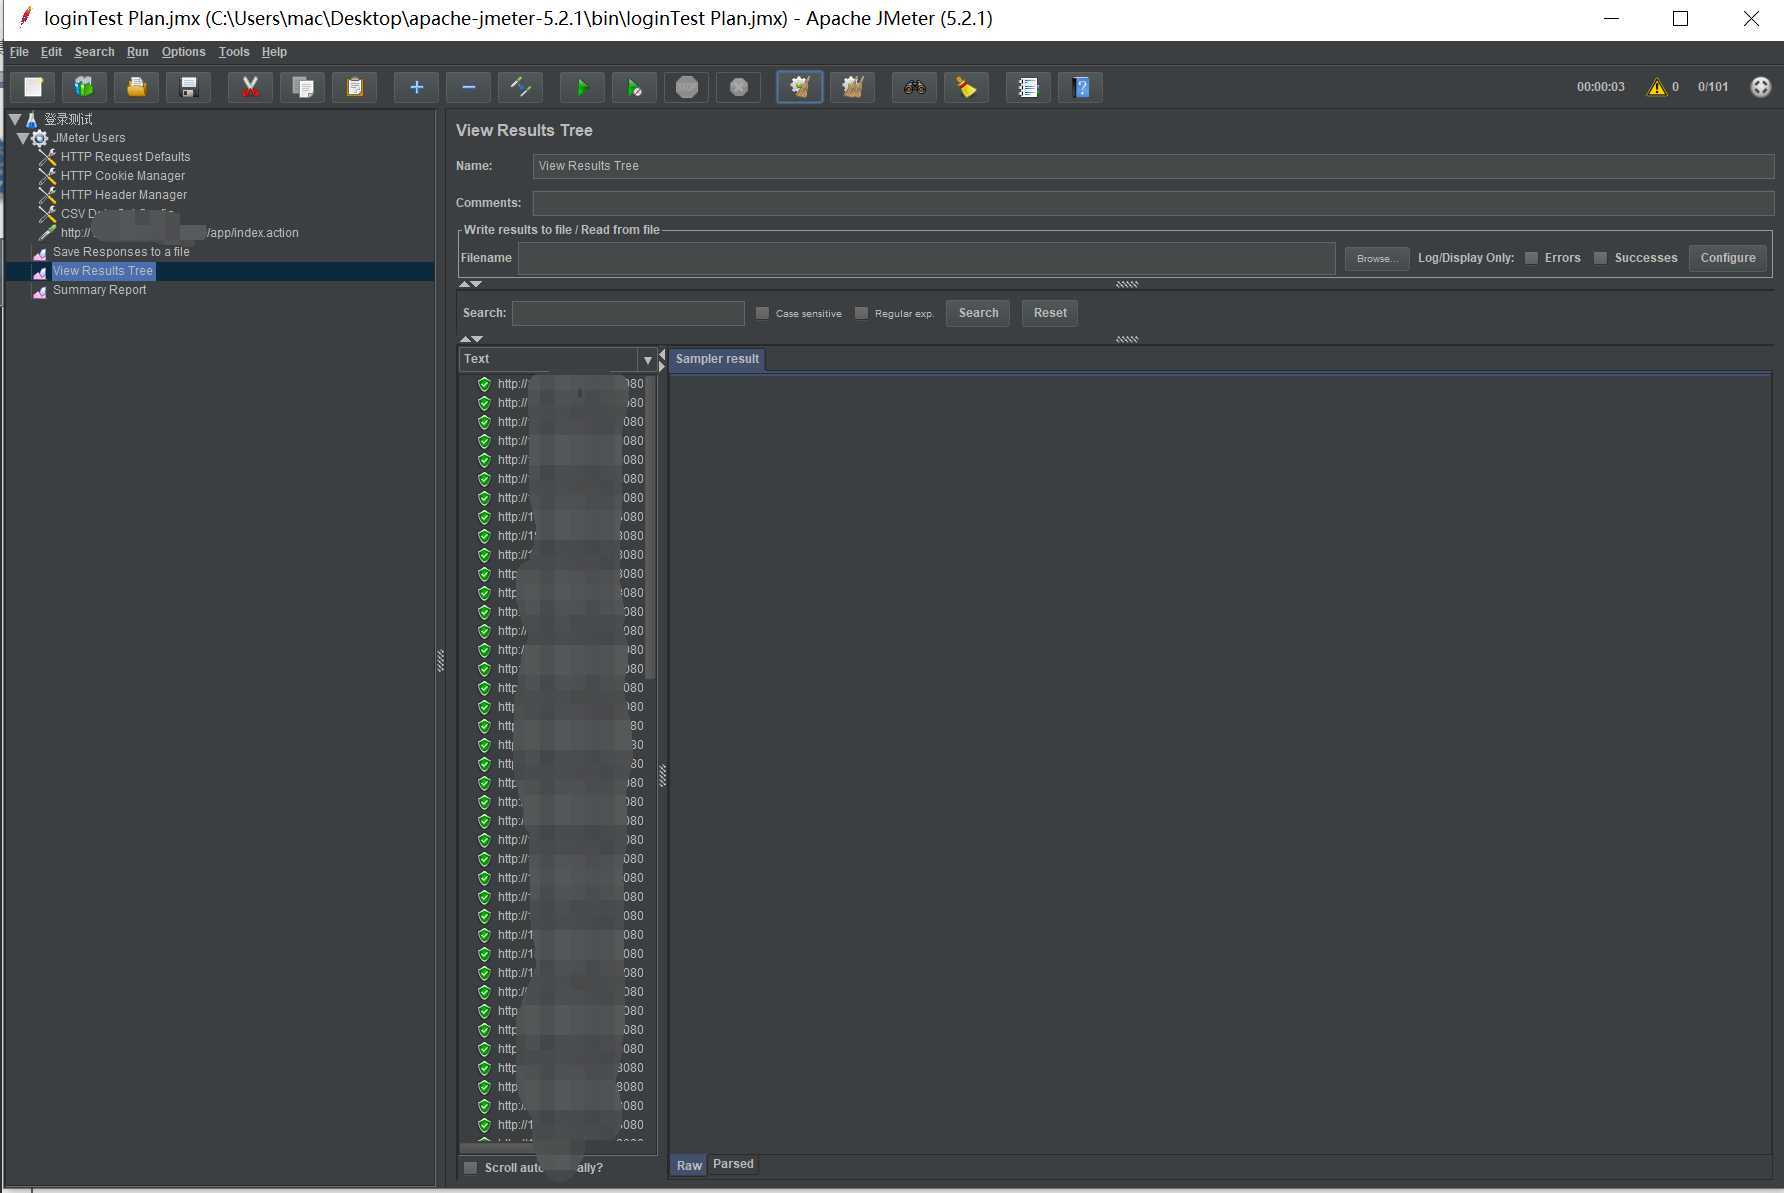Click the Expand All plus icon

coord(416,87)
